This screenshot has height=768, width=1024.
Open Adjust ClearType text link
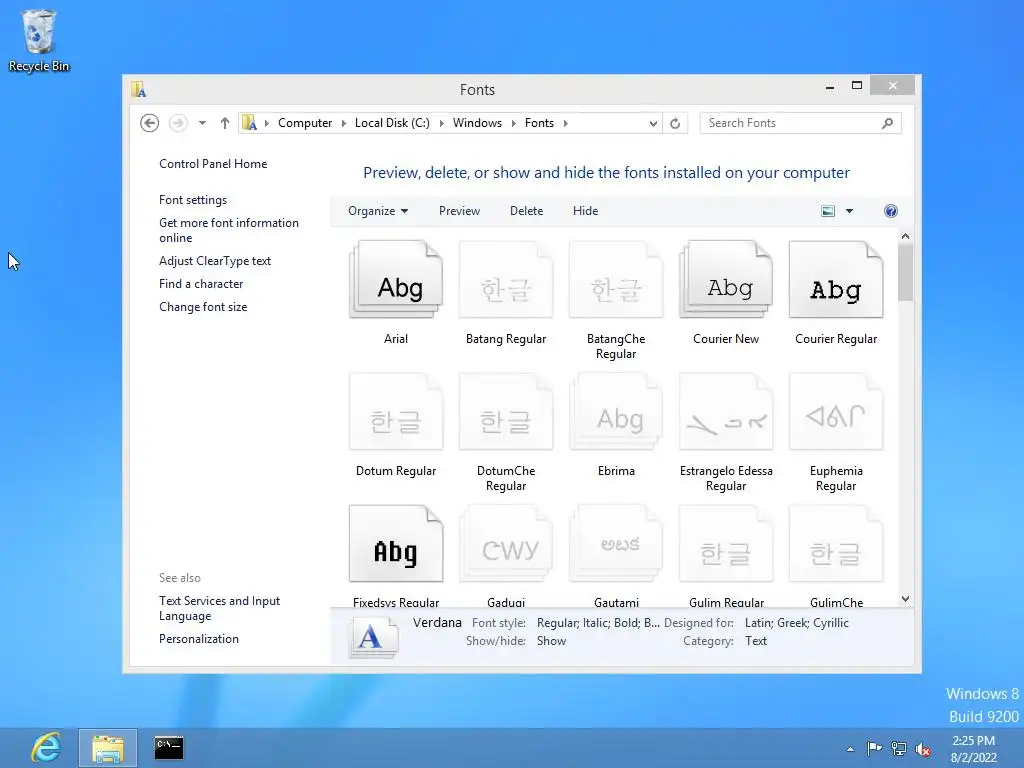pos(215,261)
